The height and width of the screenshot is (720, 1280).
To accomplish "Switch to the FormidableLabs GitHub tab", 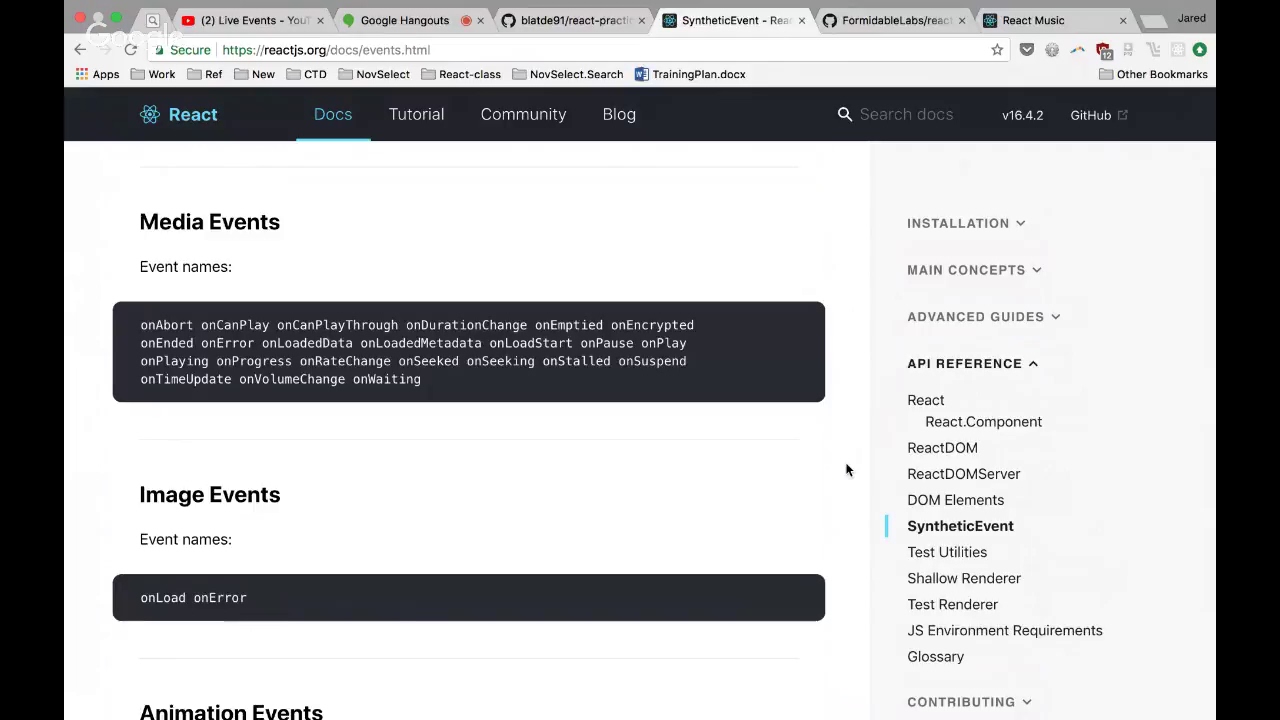I will pyautogui.click(x=890, y=20).
